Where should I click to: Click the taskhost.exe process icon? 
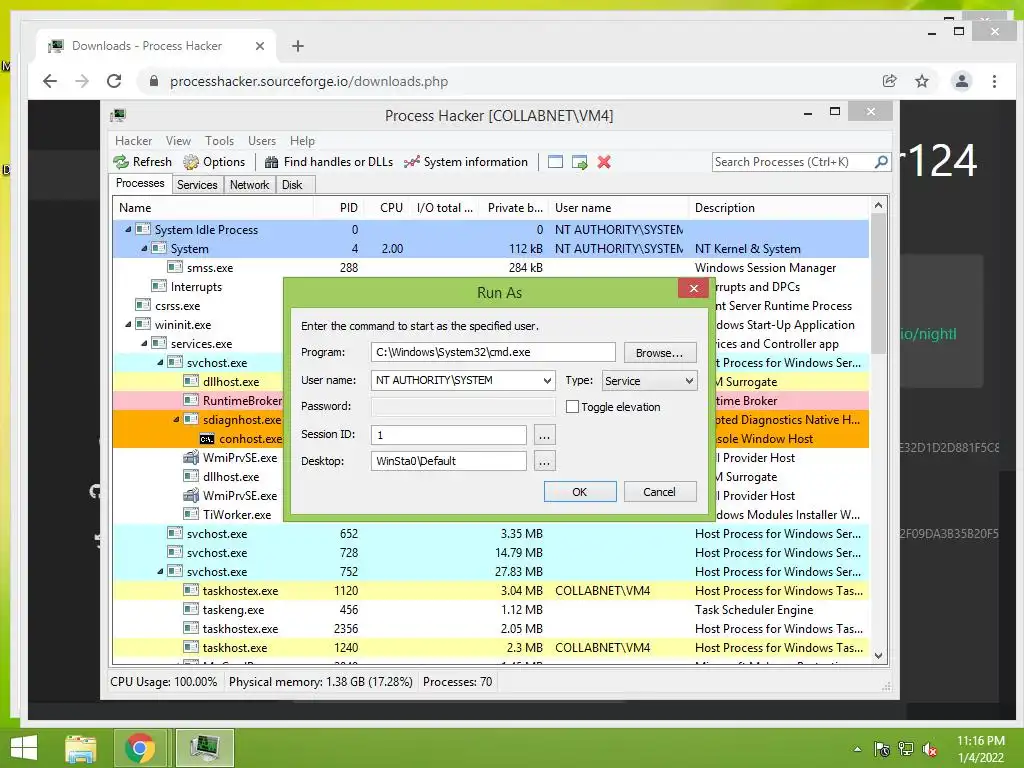click(x=191, y=647)
